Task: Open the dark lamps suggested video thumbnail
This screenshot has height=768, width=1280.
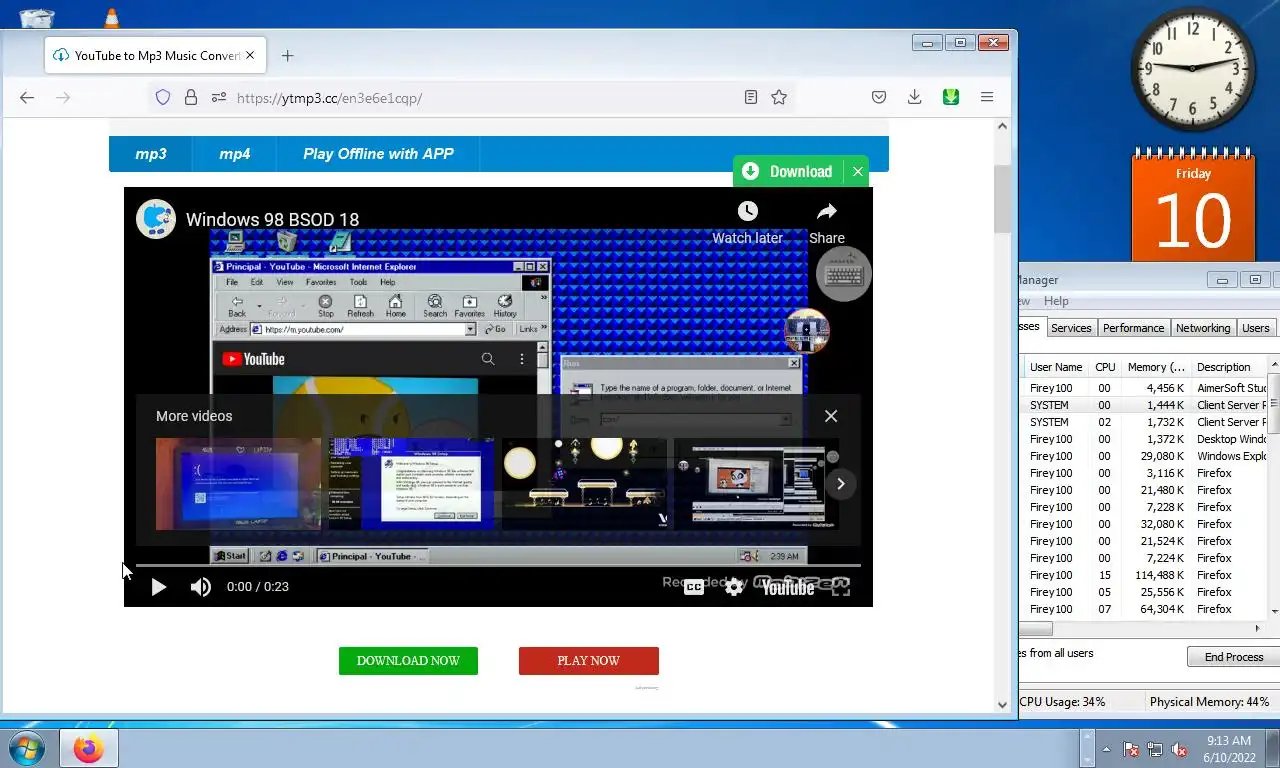Action: 584,484
